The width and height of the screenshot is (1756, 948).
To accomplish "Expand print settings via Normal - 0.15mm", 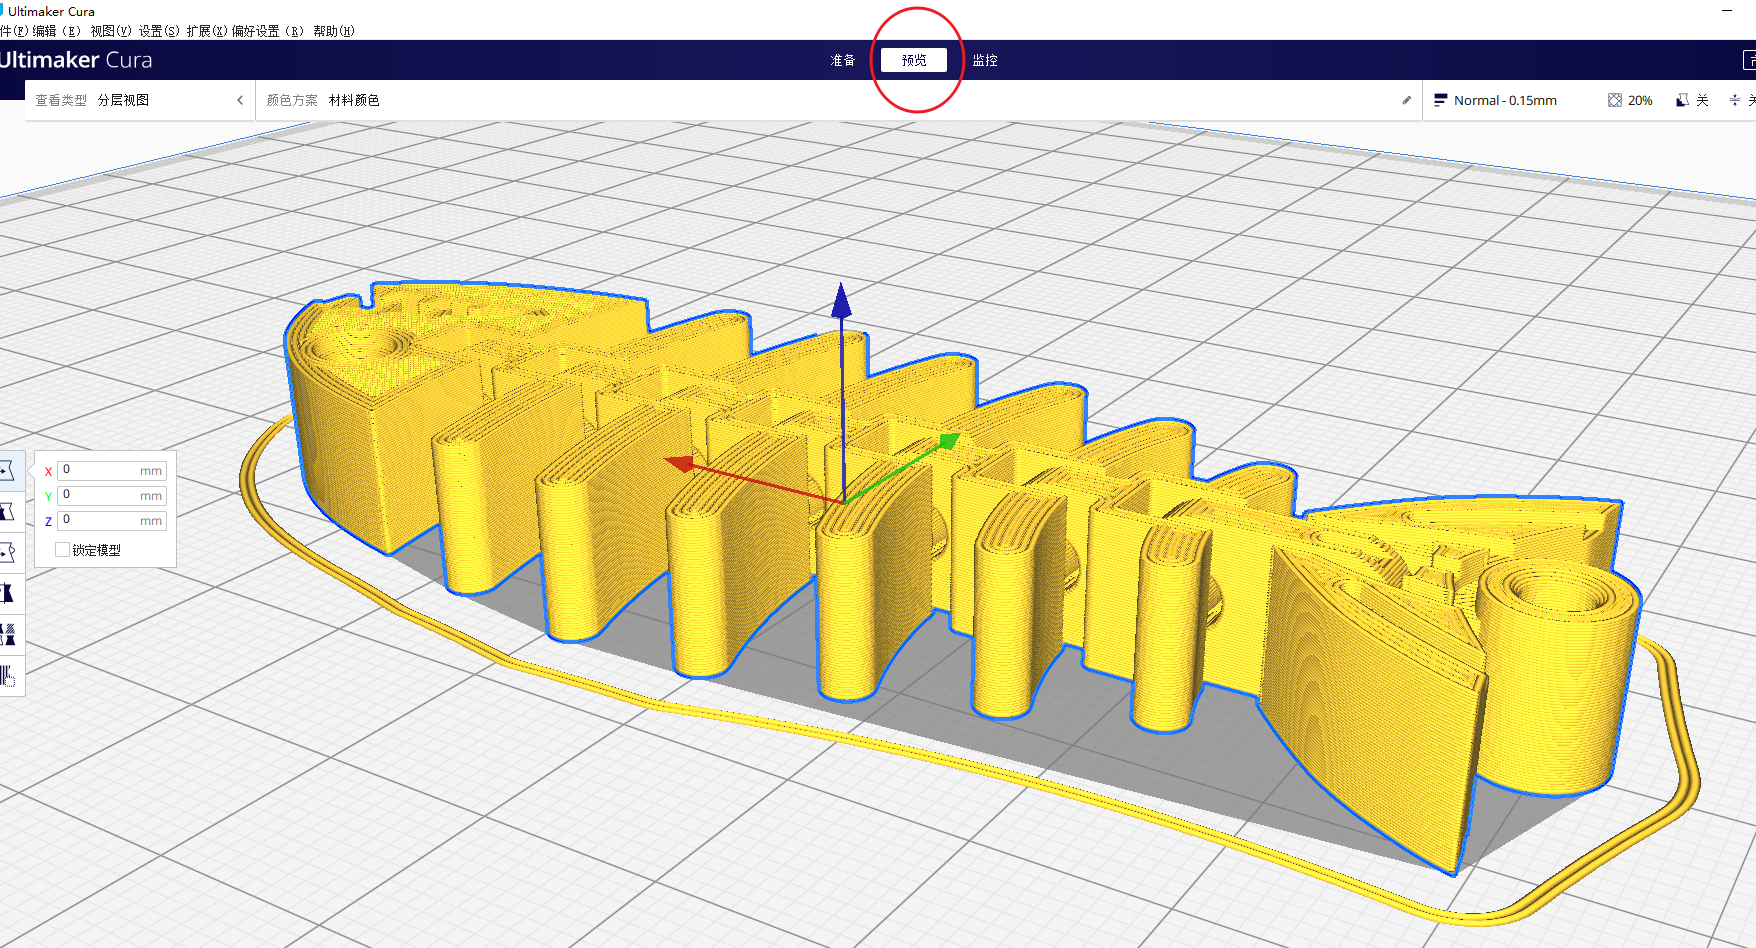I will pyautogui.click(x=1505, y=100).
